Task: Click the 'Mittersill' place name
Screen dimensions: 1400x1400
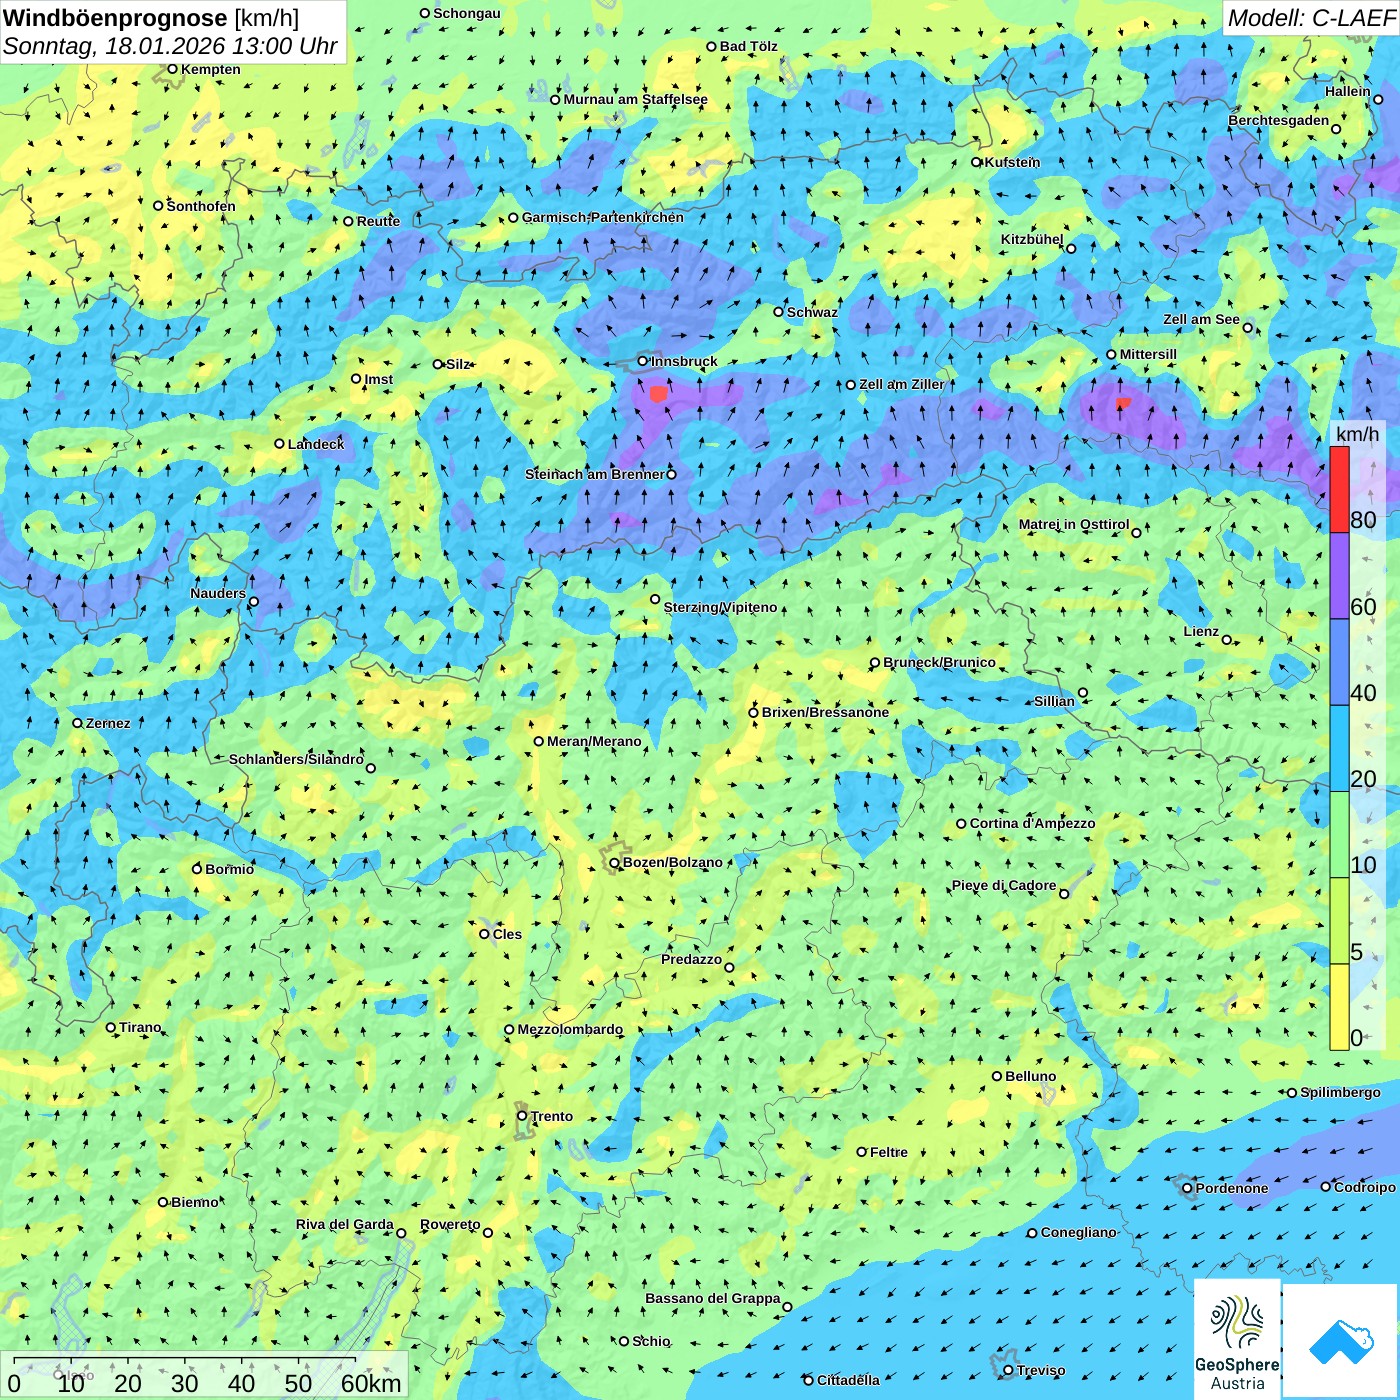Action: [x=1148, y=354]
